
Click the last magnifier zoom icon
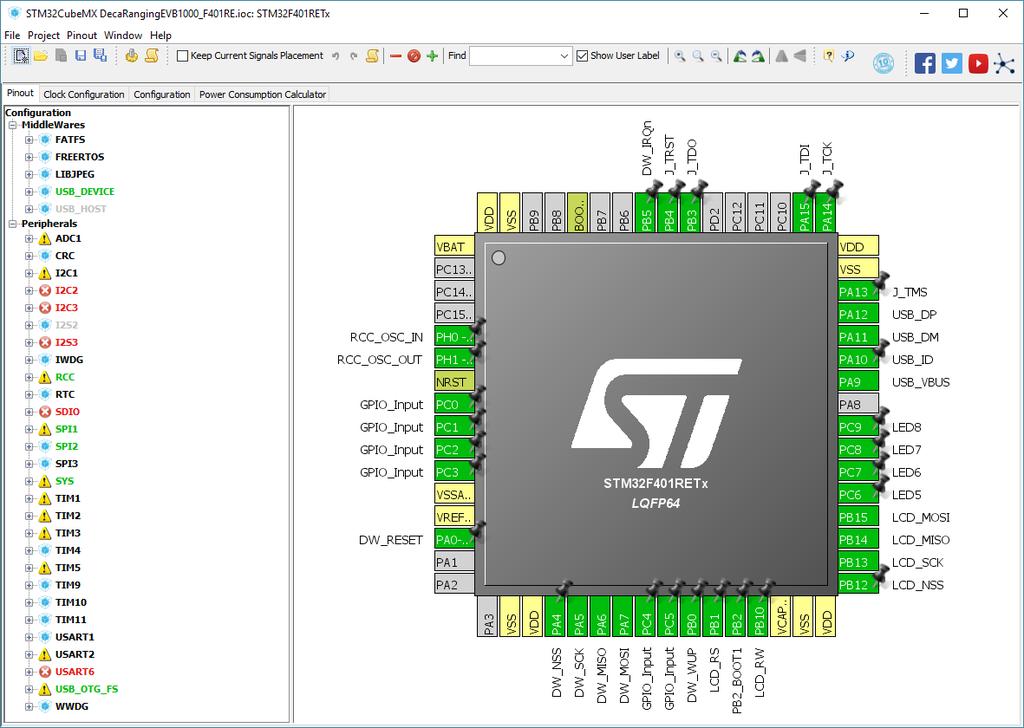click(716, 56)
